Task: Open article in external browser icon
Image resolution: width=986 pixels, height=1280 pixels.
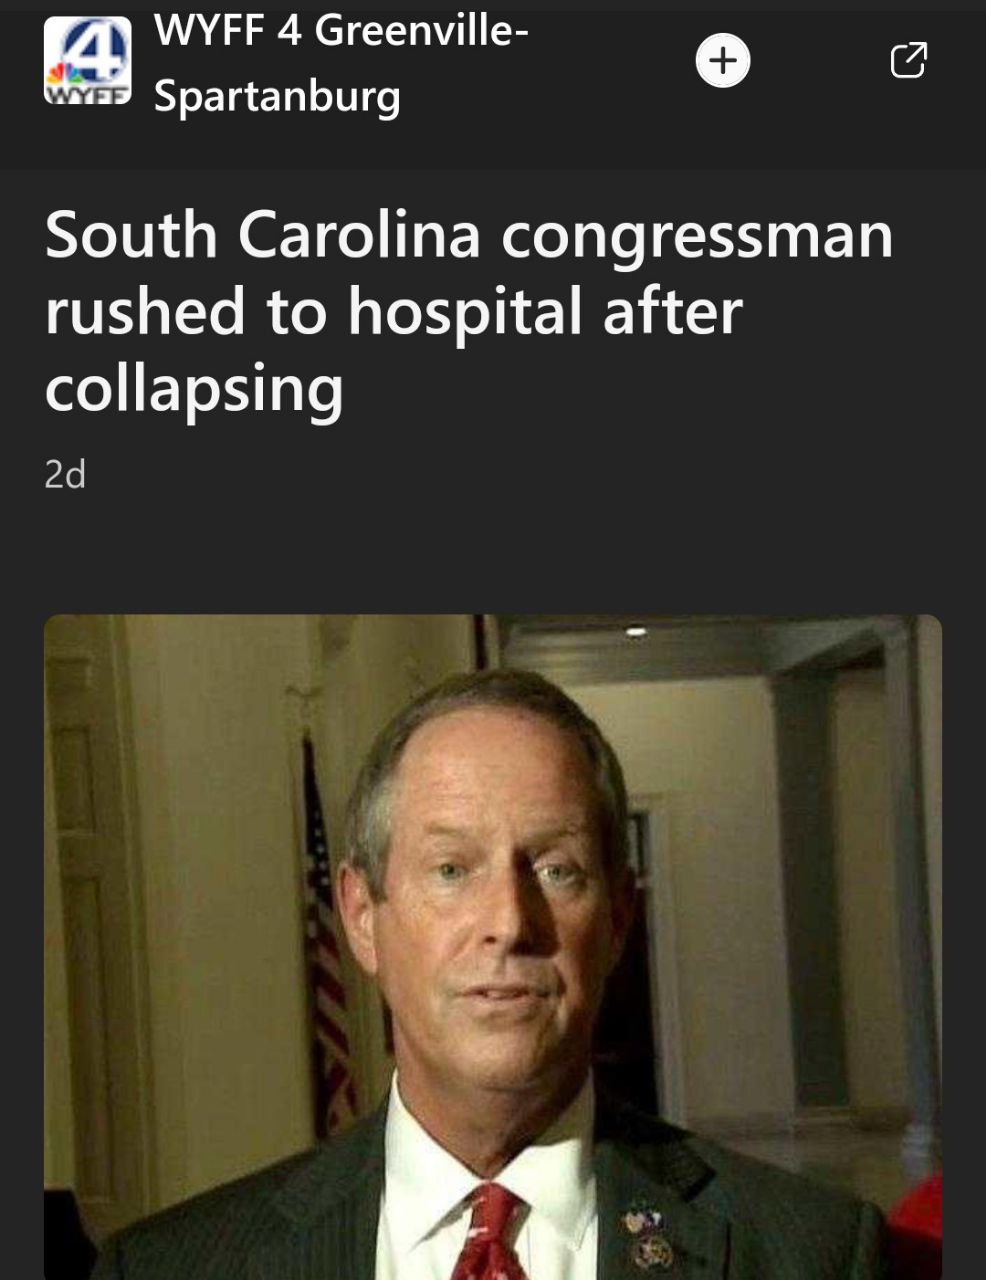Action: (x=908, y=60)
